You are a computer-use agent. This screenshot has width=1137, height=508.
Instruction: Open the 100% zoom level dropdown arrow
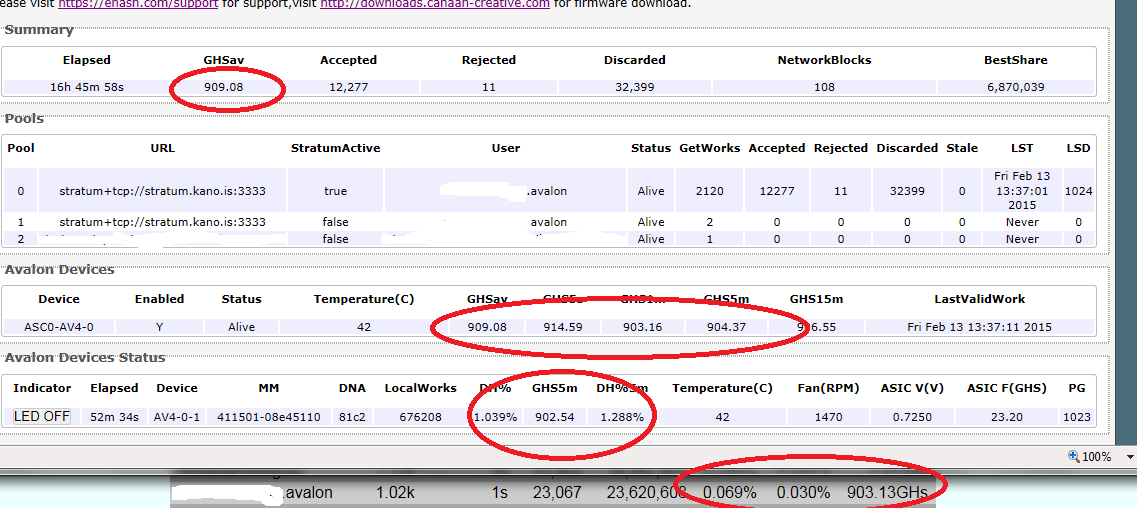1131,457
